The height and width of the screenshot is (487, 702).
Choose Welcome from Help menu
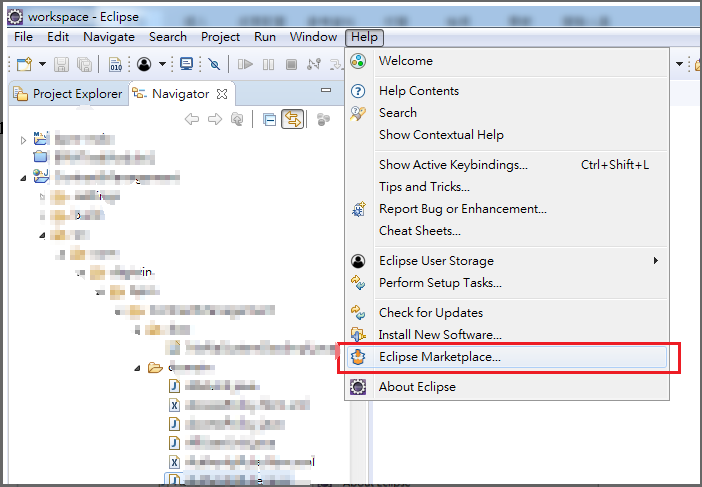point(507,61)
